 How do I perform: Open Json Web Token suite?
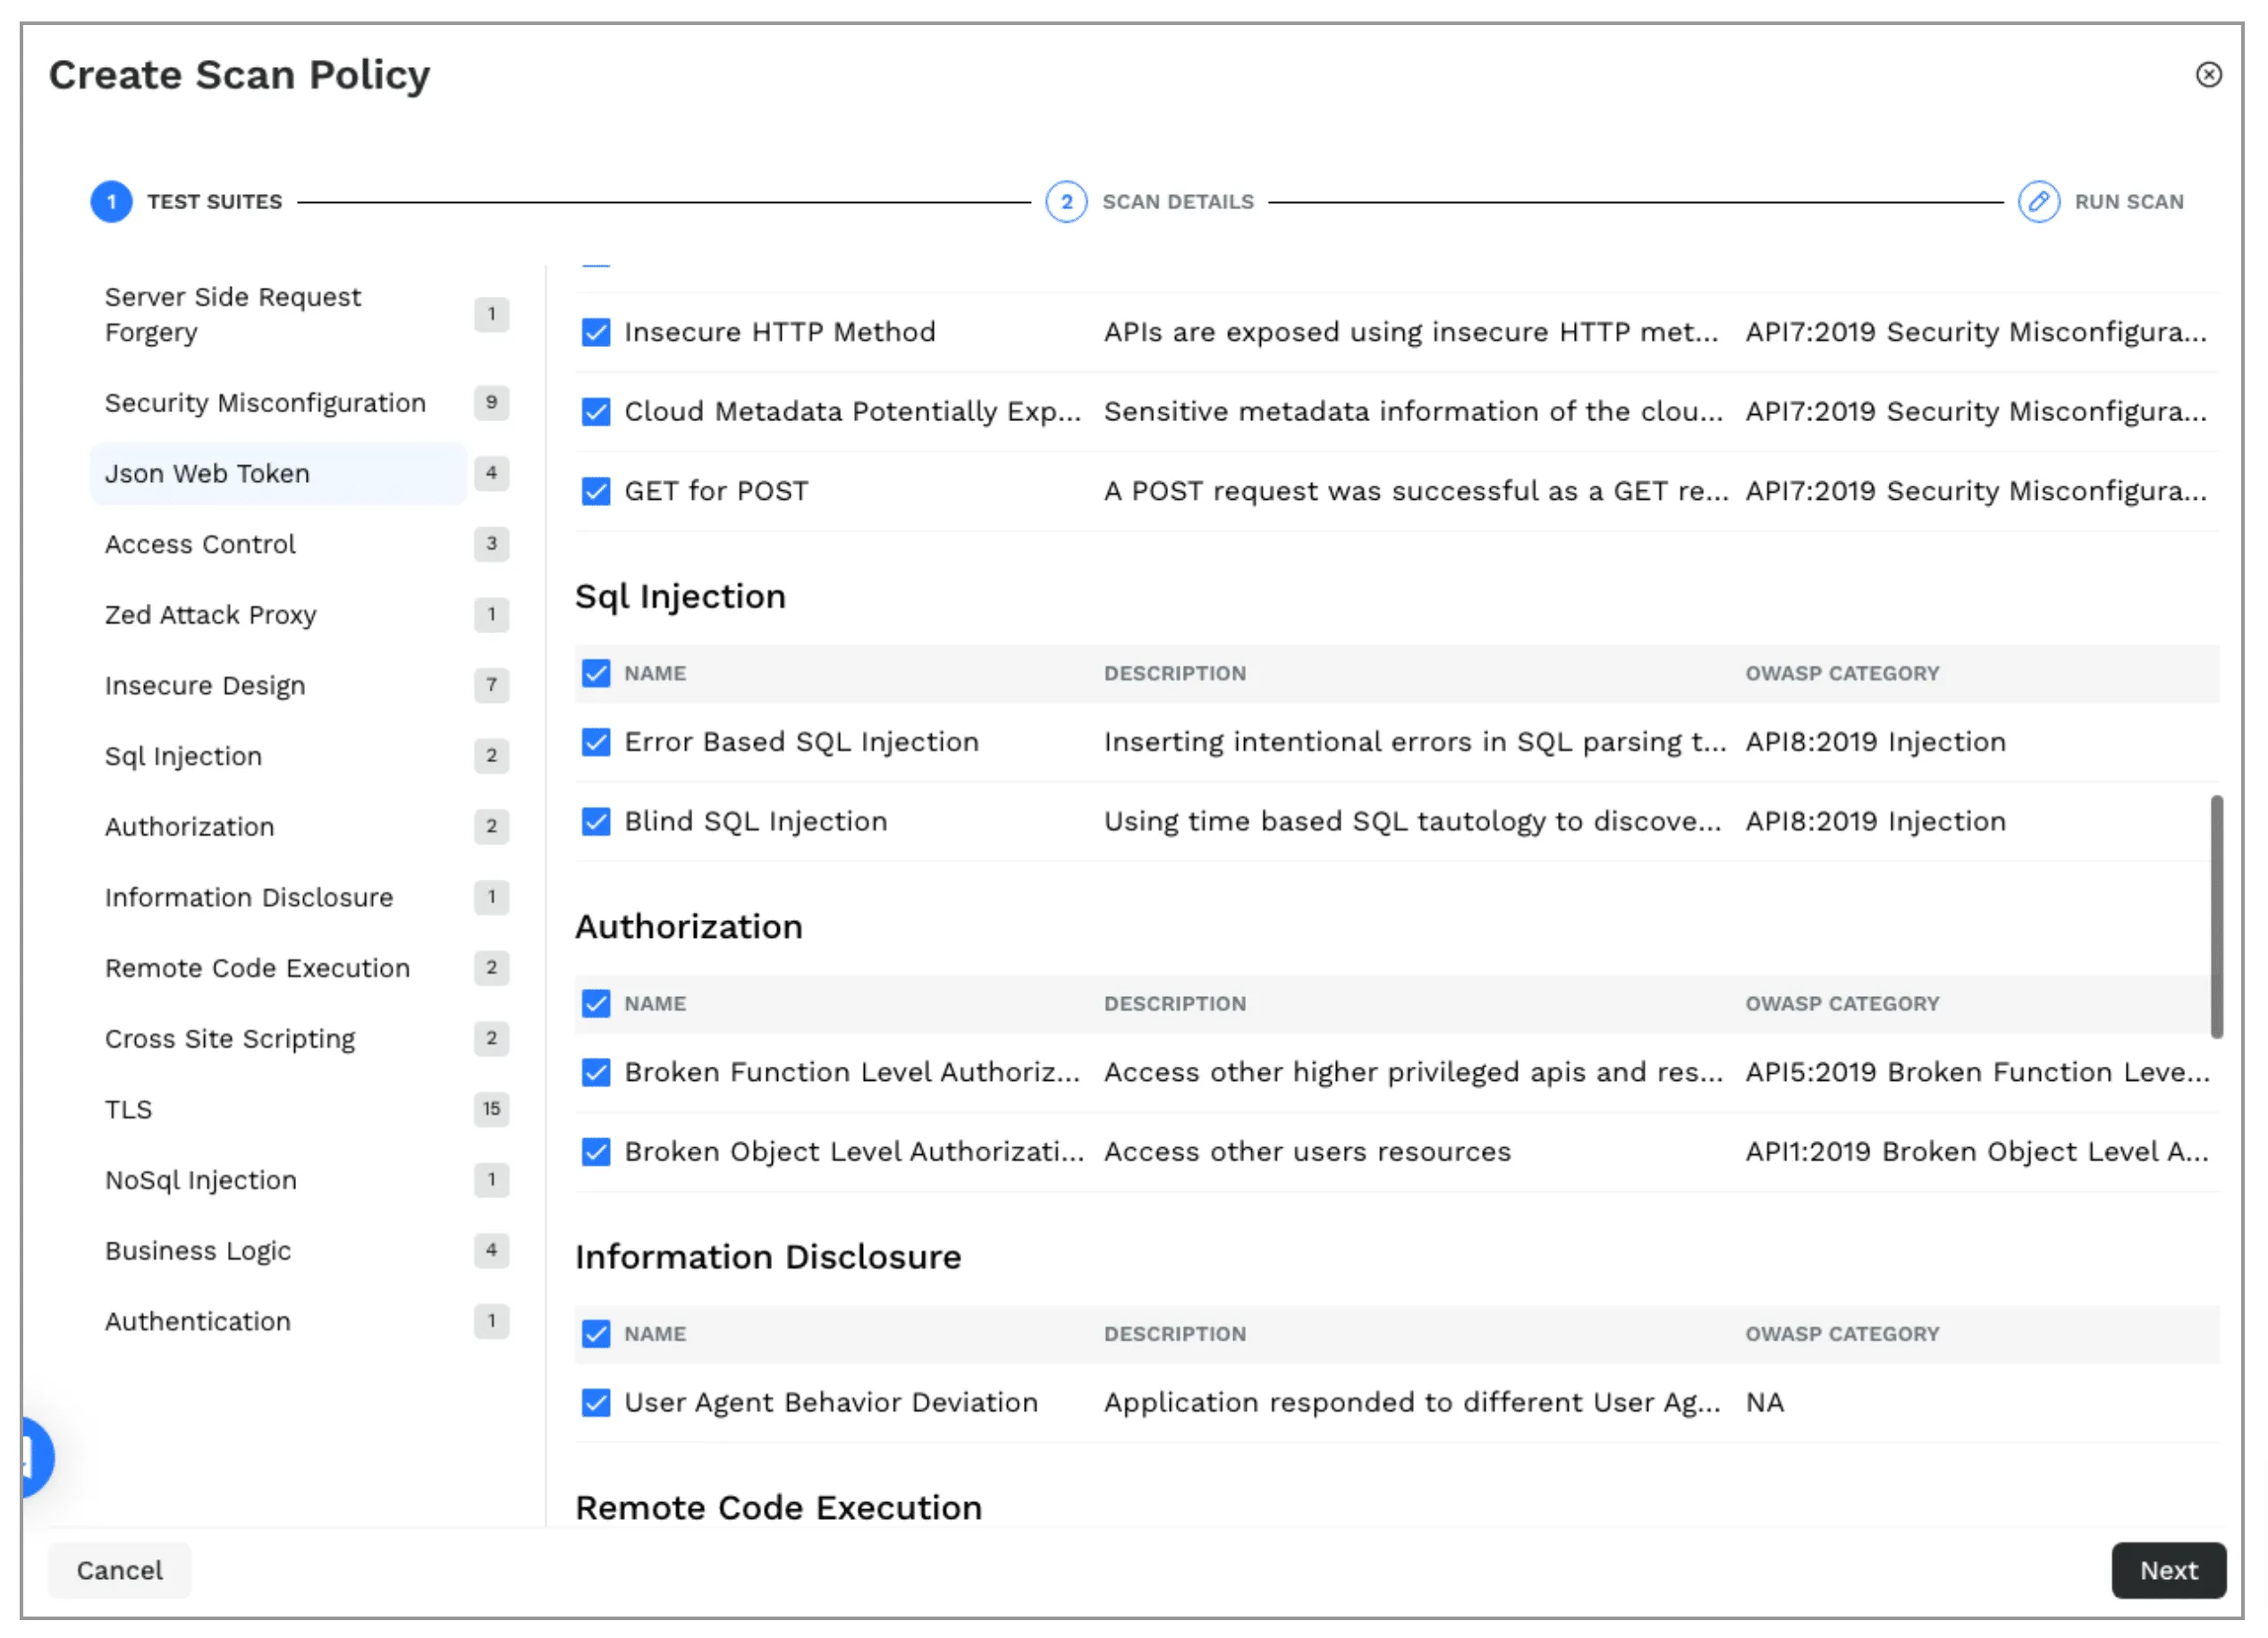(x=278, y=474)
